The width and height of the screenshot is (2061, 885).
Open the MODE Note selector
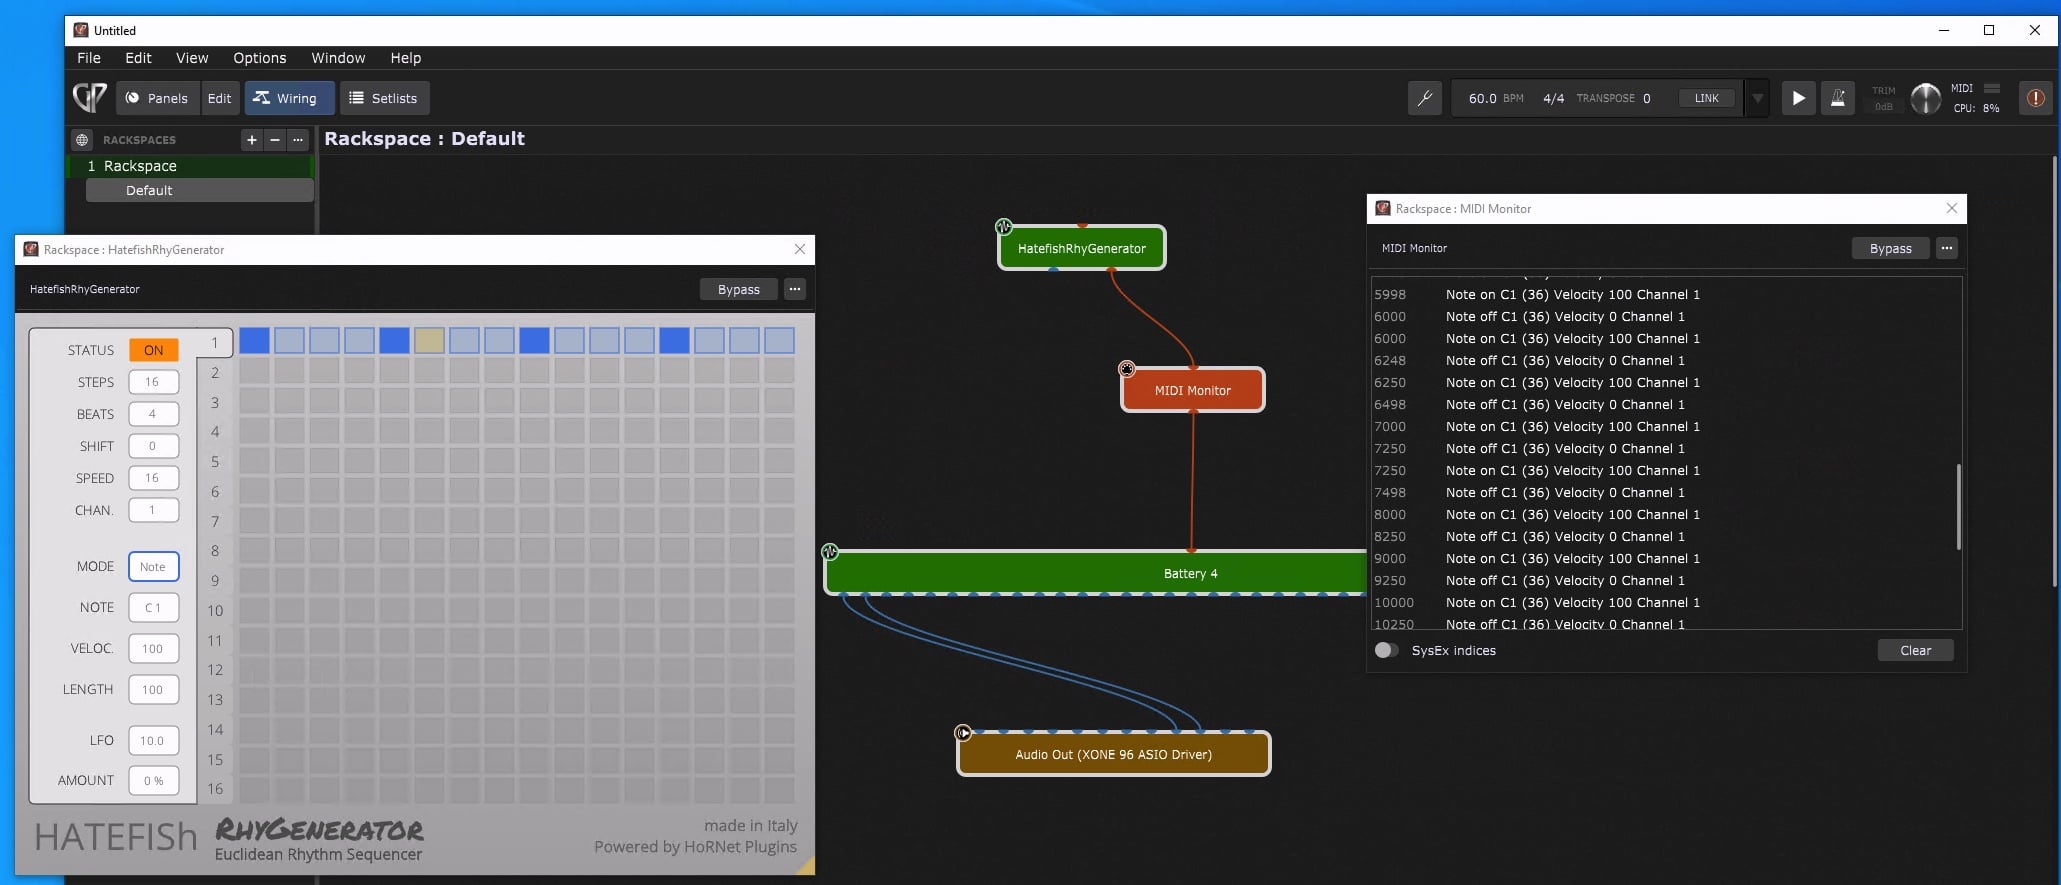pos(153,567)
